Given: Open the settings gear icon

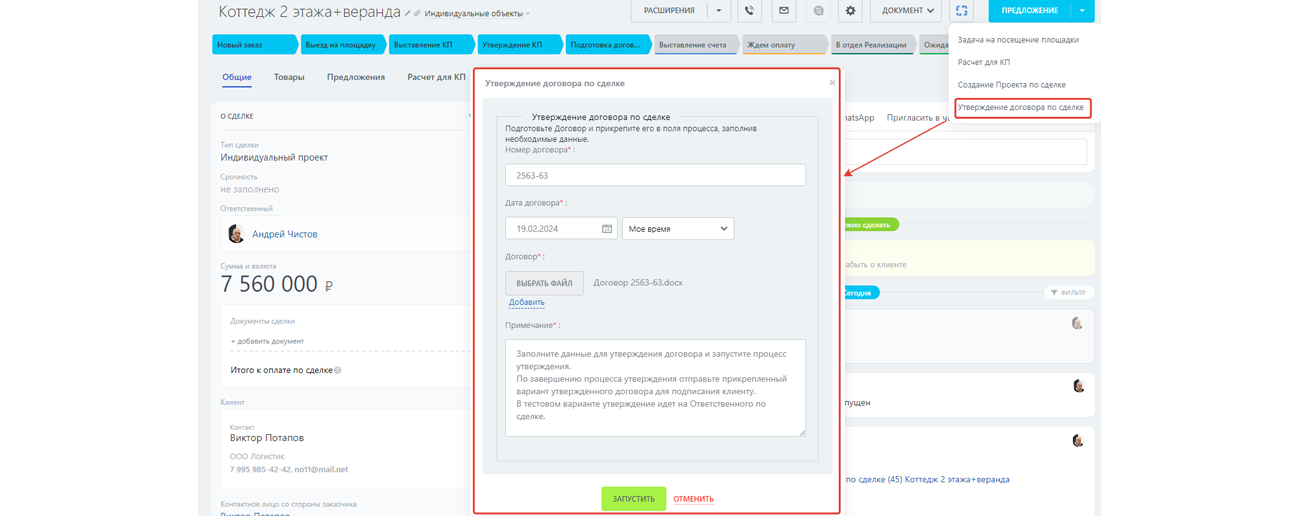Looking at the screenshot, I should 851,11.
